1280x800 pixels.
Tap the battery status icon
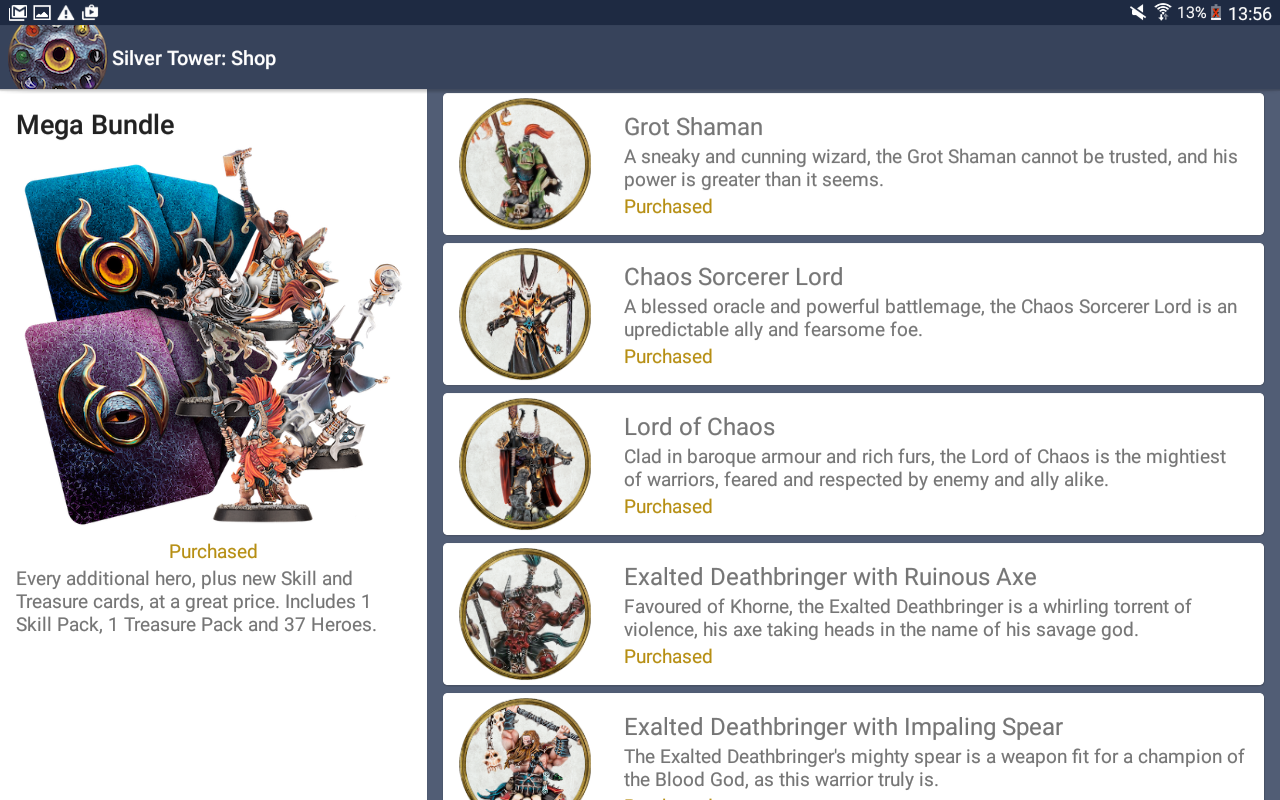coord(1216,13)
